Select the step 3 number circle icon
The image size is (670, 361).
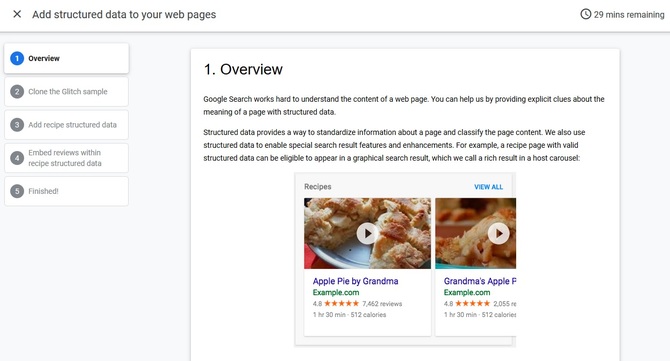(17, 125)
